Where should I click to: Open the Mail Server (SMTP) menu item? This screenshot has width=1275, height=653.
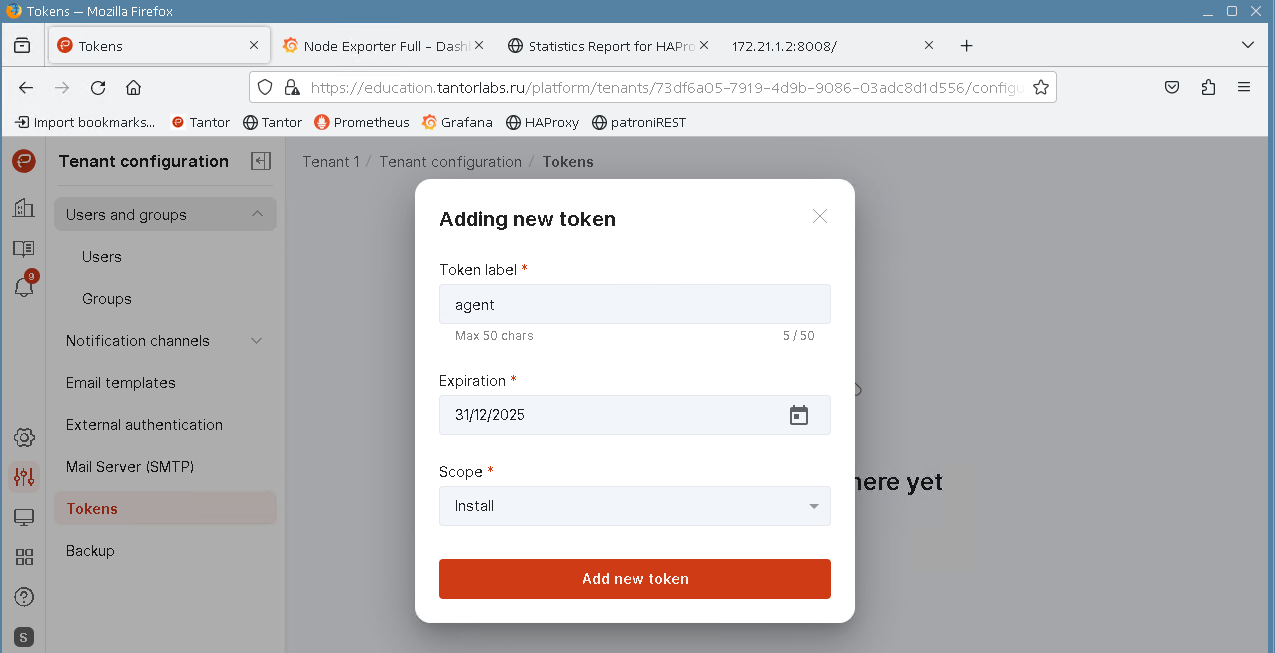tap(130, 467)
